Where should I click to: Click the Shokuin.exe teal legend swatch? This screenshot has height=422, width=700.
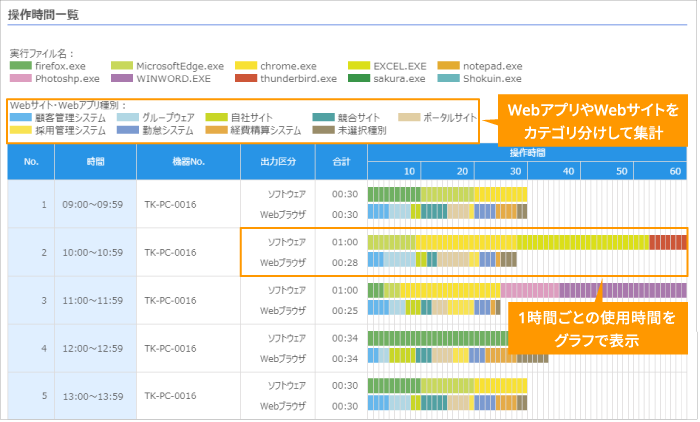pyautogui.click(x=449, y=78)
